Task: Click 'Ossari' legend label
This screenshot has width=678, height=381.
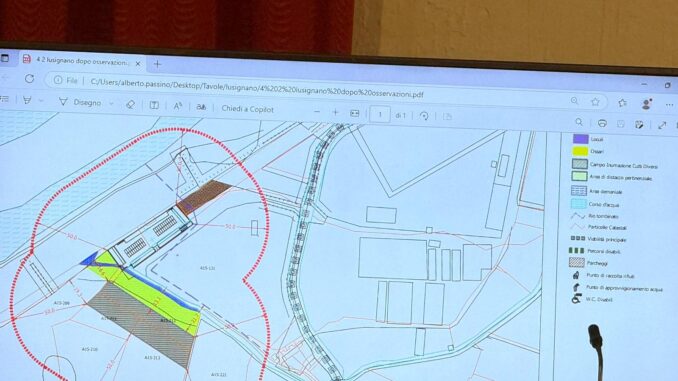Action: (x=596, y=151)
